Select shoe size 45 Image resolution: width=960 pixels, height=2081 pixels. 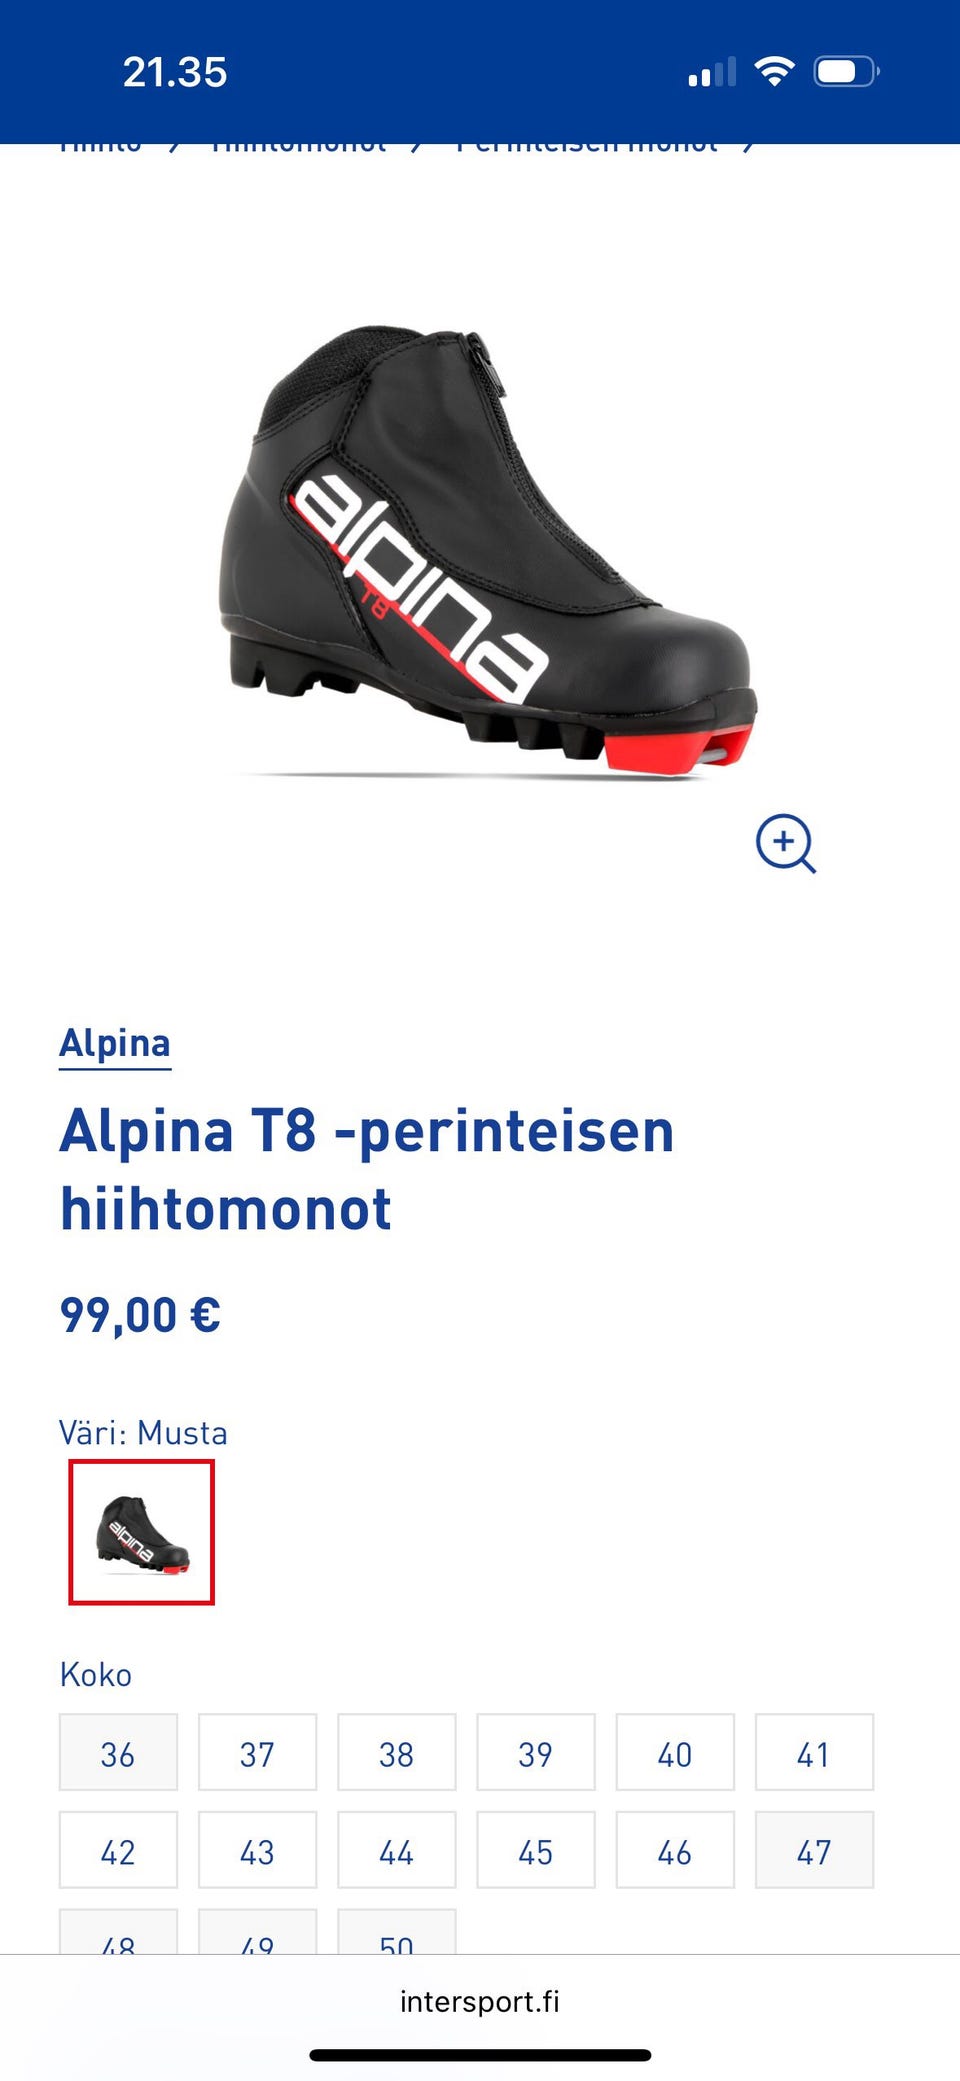tap(536, 1850)
